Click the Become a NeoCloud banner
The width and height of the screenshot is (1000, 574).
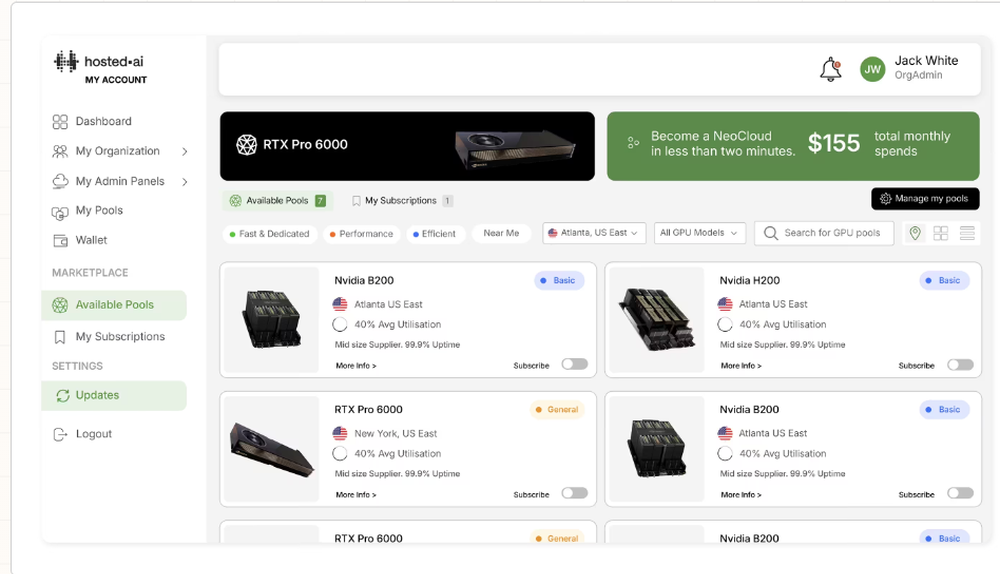(x=793, y=146)
